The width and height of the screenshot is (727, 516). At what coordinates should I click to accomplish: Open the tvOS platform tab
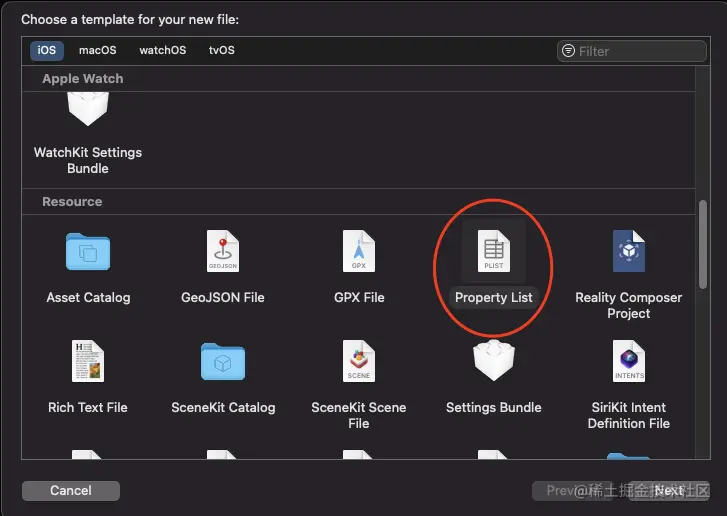(x=222, y=50)
